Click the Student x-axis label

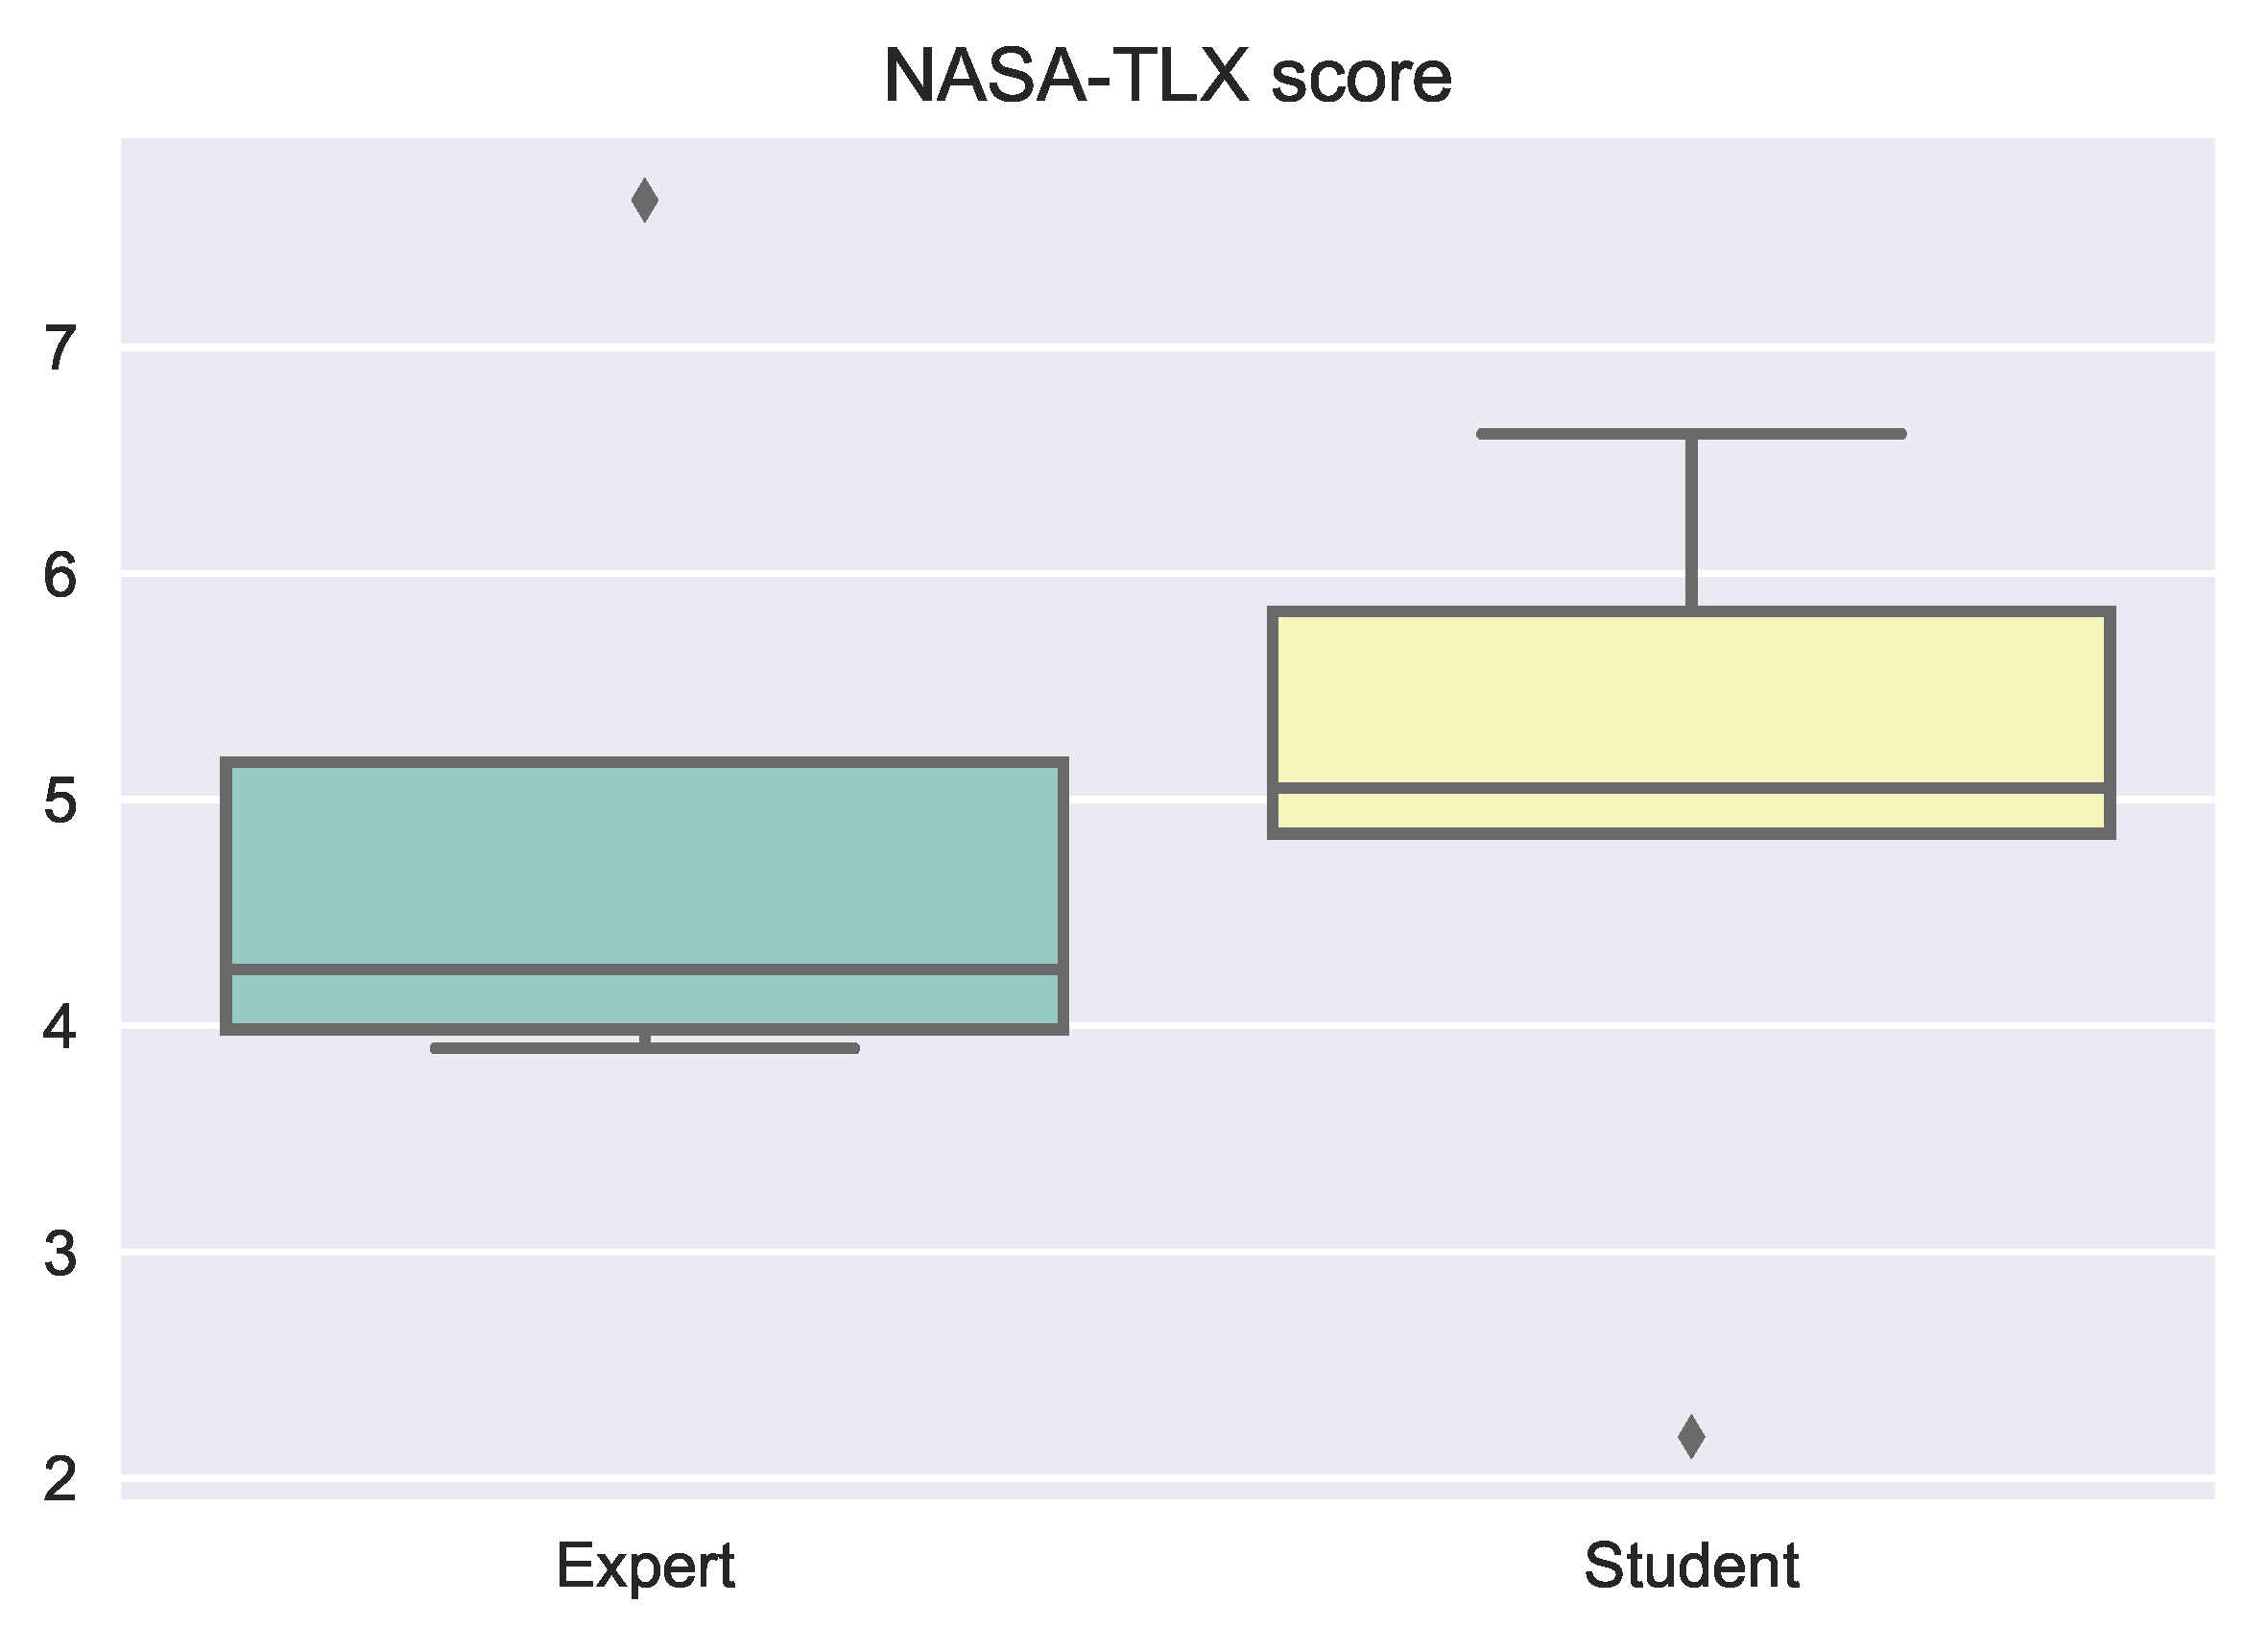tap(1691, 1565)
